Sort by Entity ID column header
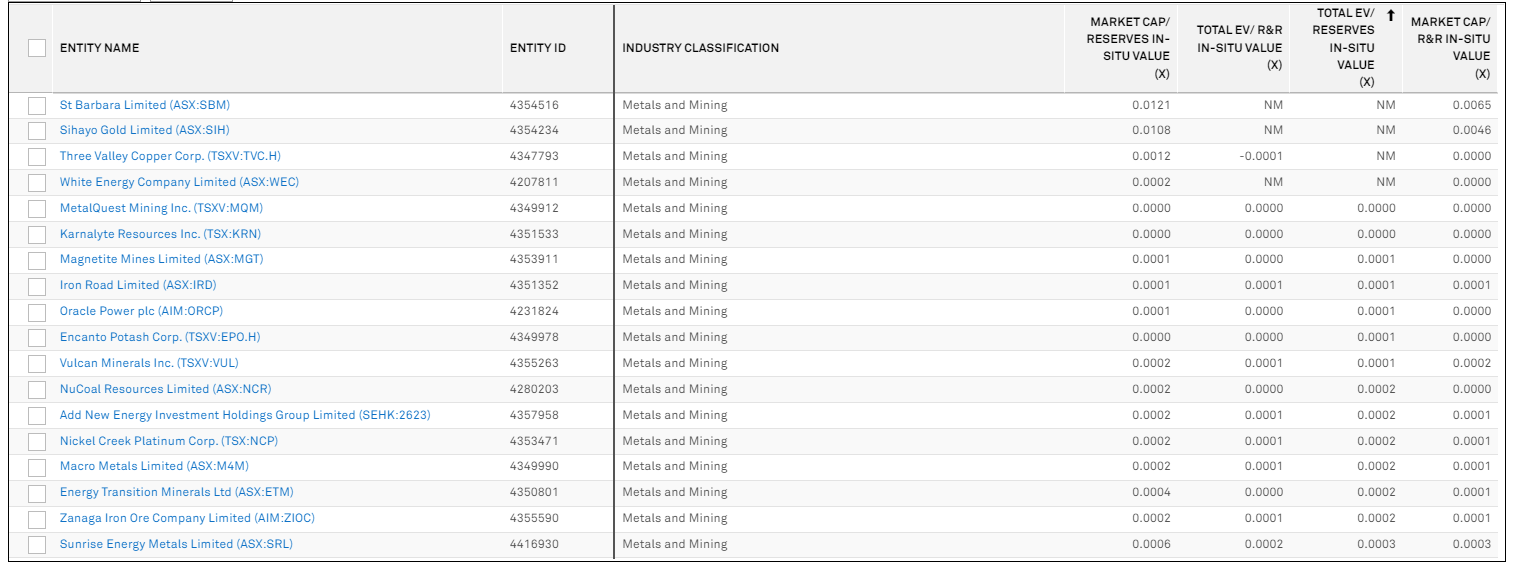This screenshot has width=1515, height=569. click(538, 48)
